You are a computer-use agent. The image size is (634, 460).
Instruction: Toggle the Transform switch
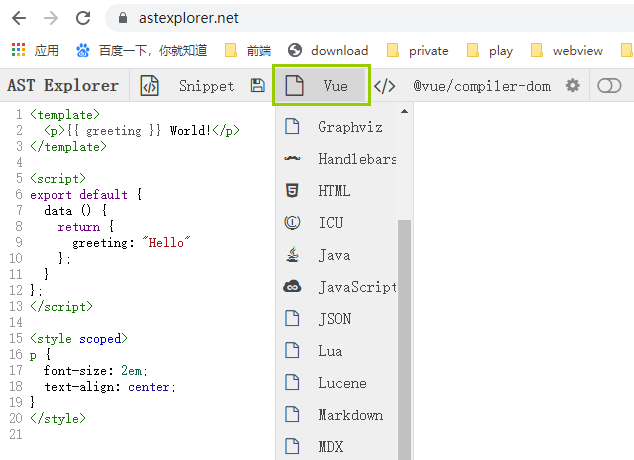point(609,86)
